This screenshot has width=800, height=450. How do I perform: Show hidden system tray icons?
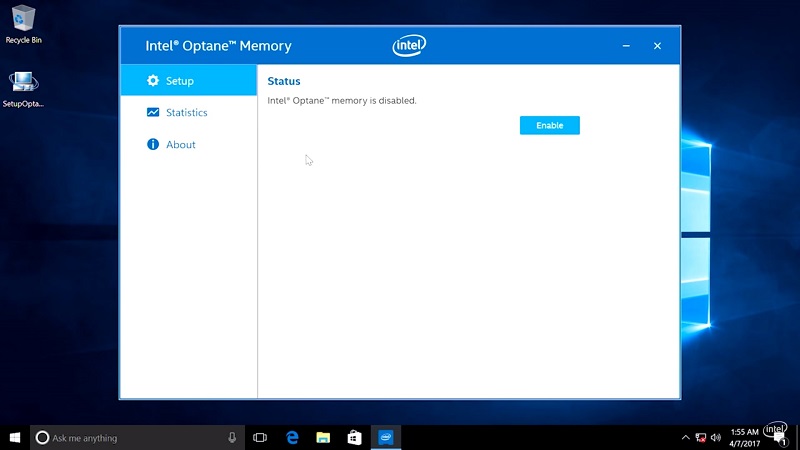[x=686, y=438]
